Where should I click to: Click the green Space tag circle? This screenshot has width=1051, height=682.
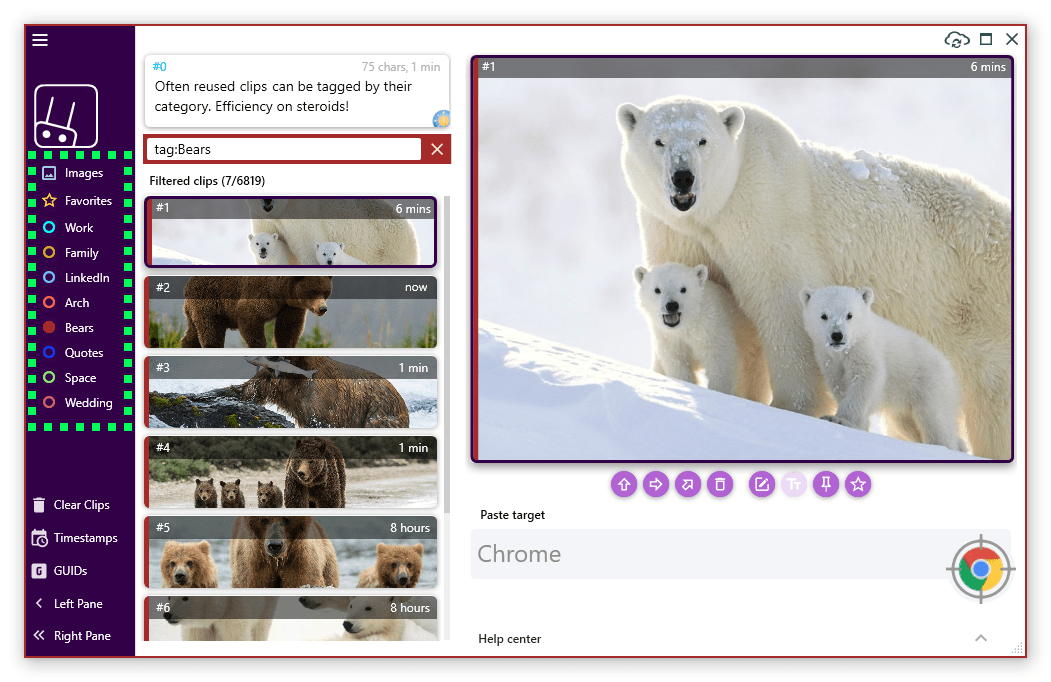click(x=49, y=378)
